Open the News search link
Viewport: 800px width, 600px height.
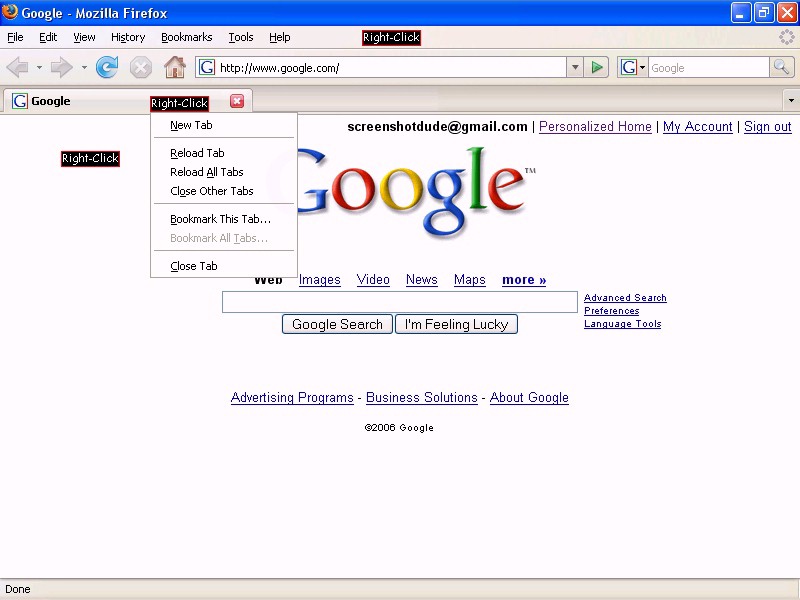(x=421, y=280)
